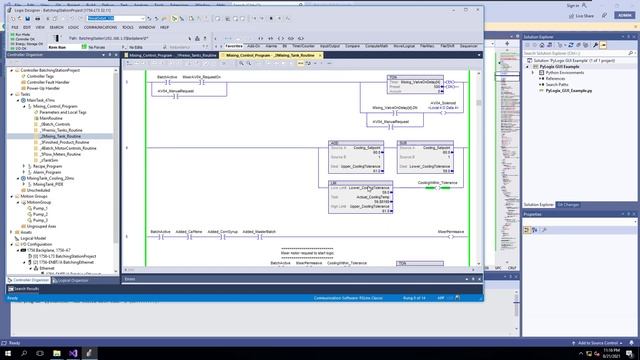Viewport: 640px width, 360px height.
Task: Open Logix Designer from the taskbar
Action: click(x=89, y=353)
